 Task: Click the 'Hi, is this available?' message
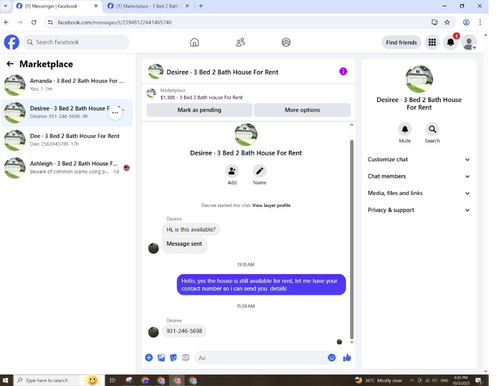pyautogui.click(x=191, y=229)
